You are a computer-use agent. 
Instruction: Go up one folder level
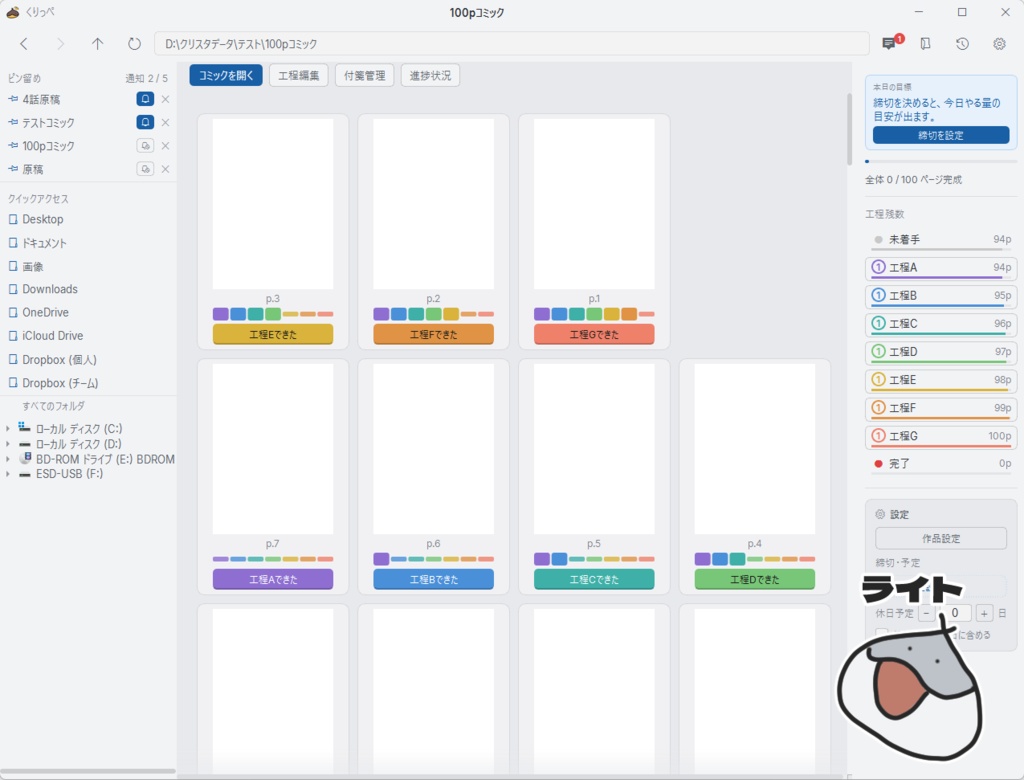point(97,44)
